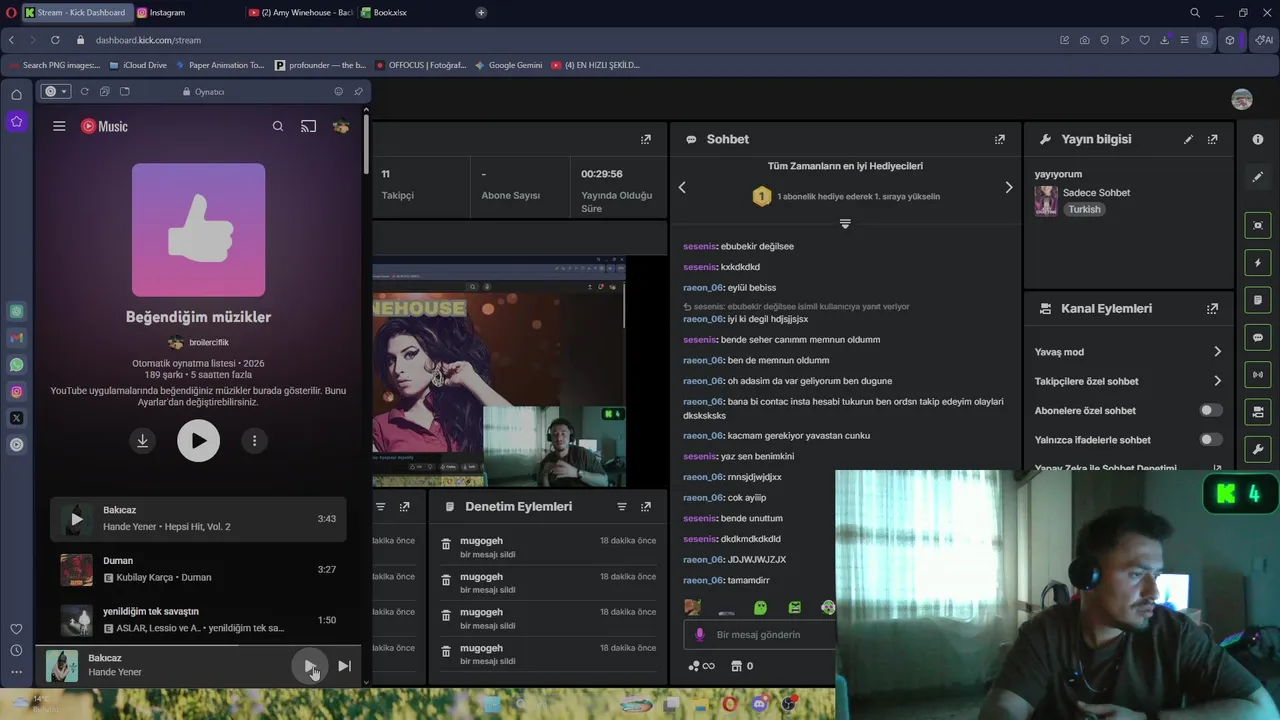
Task: Open the iCloud Drive bookmark
Action: click(x=139, y=65)
